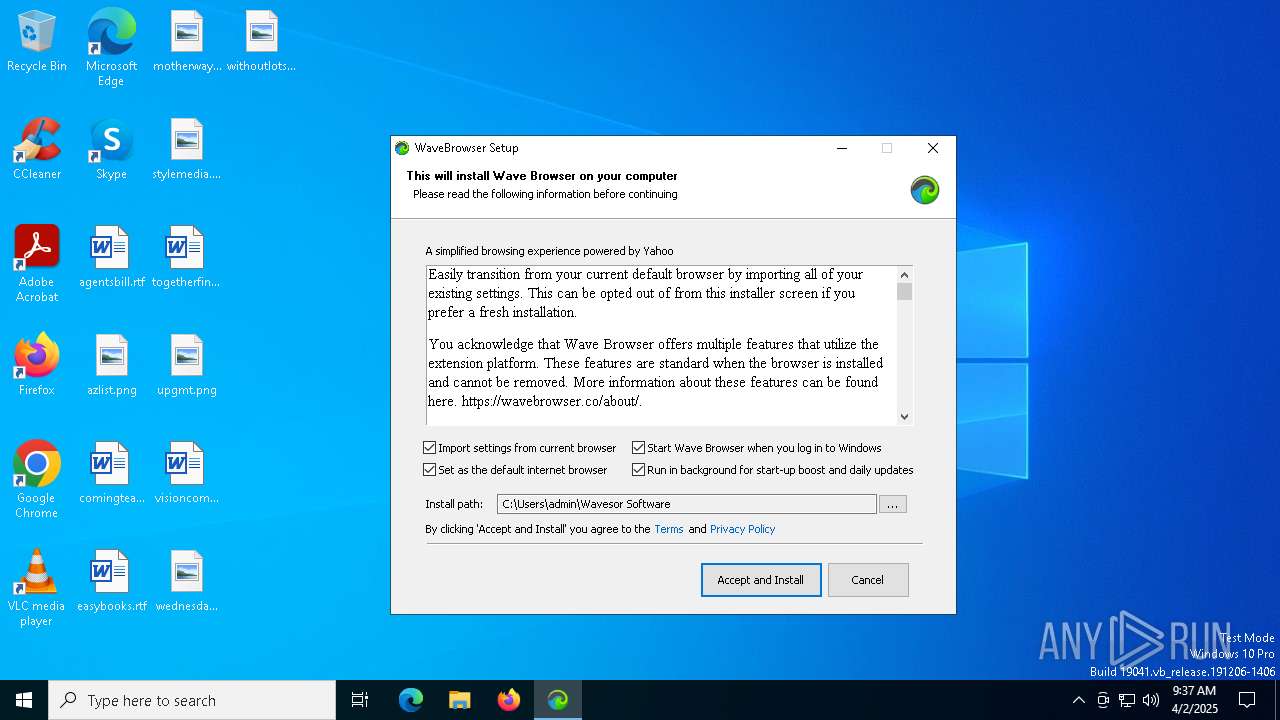Show hidden system tray icons
This screenshot has width=1280, height=720.
[x=1078, y=700]
